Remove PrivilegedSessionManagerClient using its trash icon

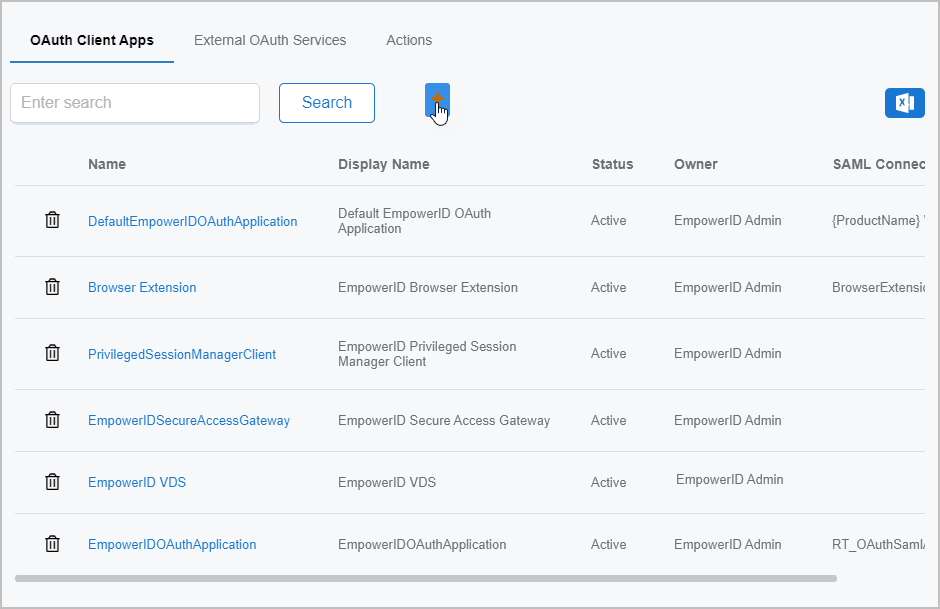(52, 353)
